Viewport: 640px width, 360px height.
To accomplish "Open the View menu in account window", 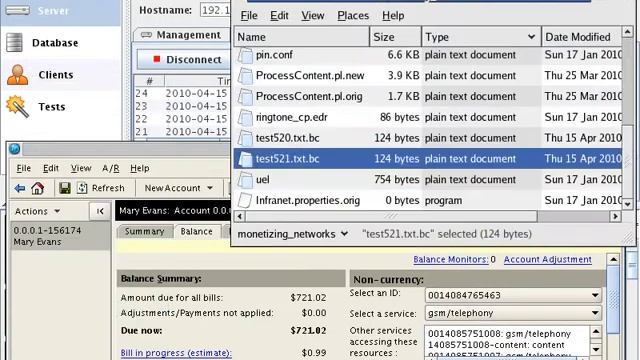I will 81,168.
